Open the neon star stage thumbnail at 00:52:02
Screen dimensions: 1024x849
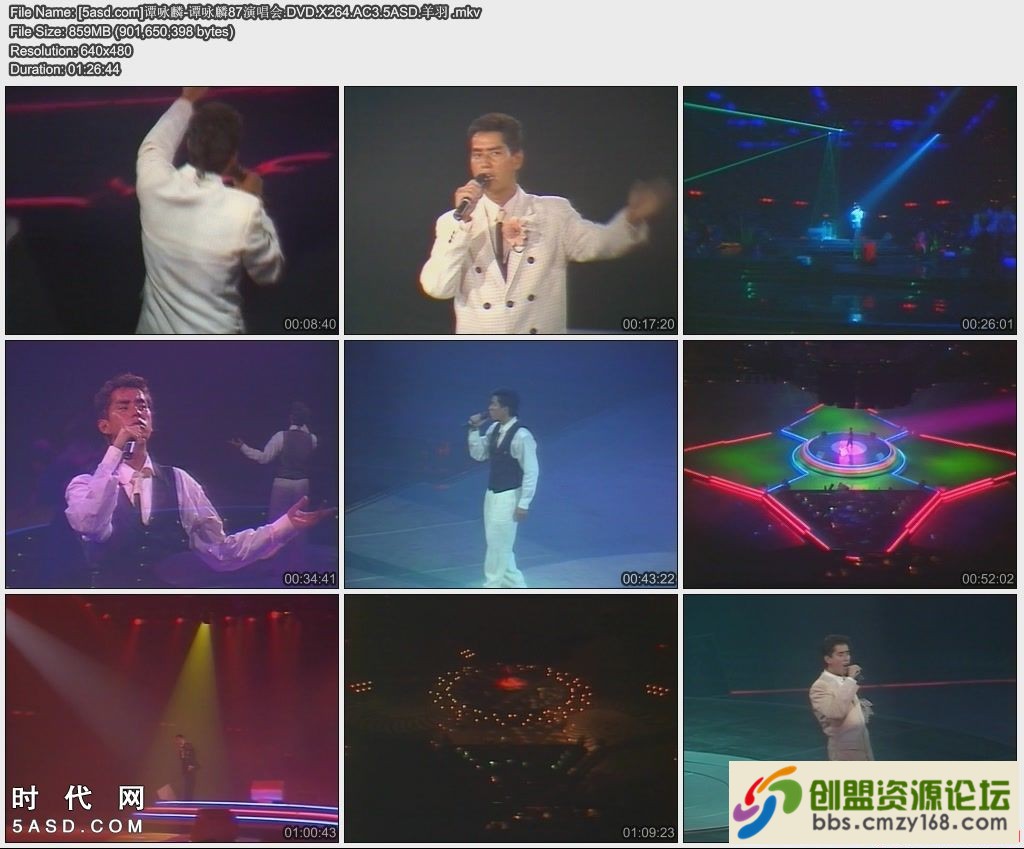[x=850, y=464]
